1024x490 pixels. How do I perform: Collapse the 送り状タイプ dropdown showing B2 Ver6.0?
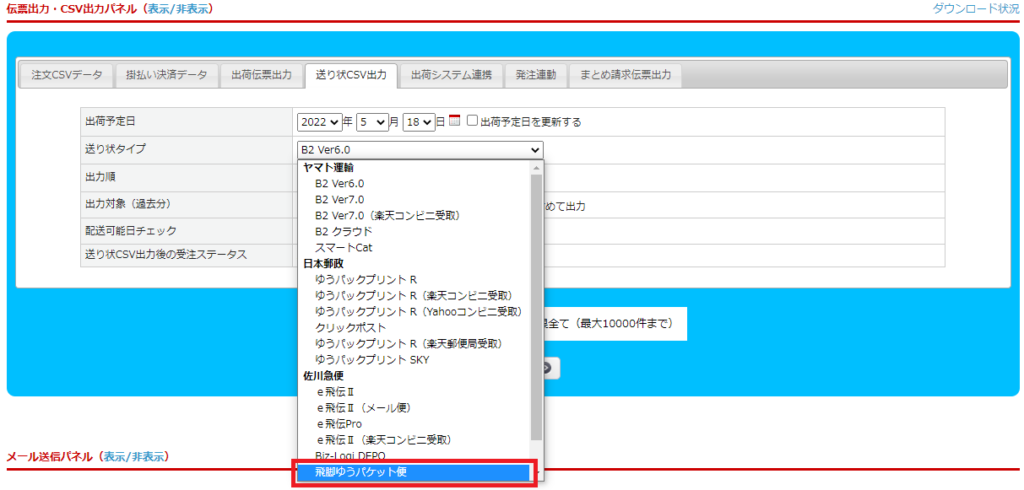(420, 150)
